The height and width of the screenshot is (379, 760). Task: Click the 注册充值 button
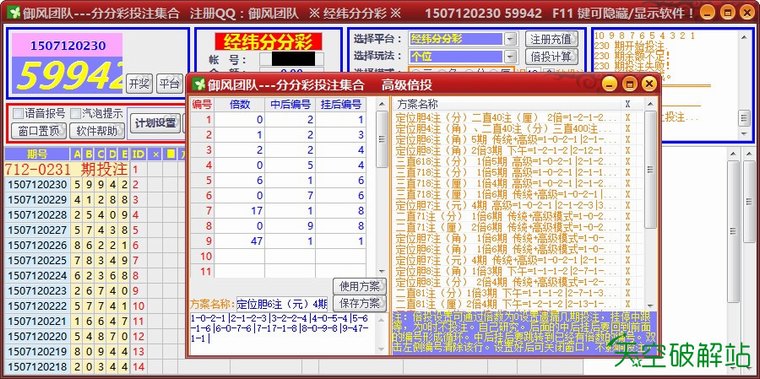[552, 39]
